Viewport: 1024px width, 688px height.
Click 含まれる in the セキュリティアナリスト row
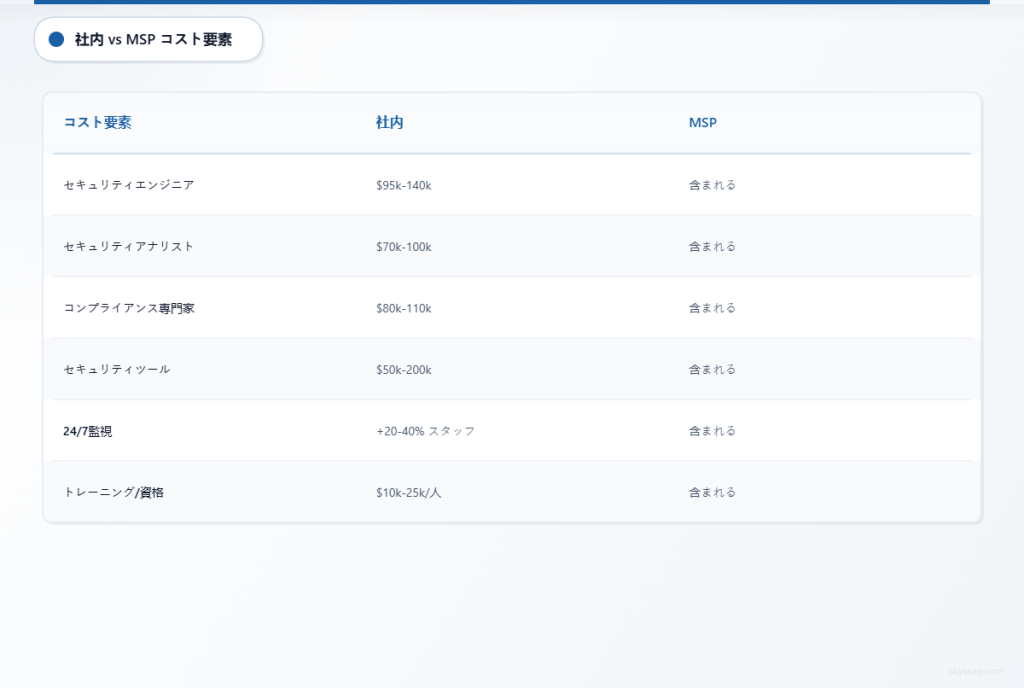(712, 247)
